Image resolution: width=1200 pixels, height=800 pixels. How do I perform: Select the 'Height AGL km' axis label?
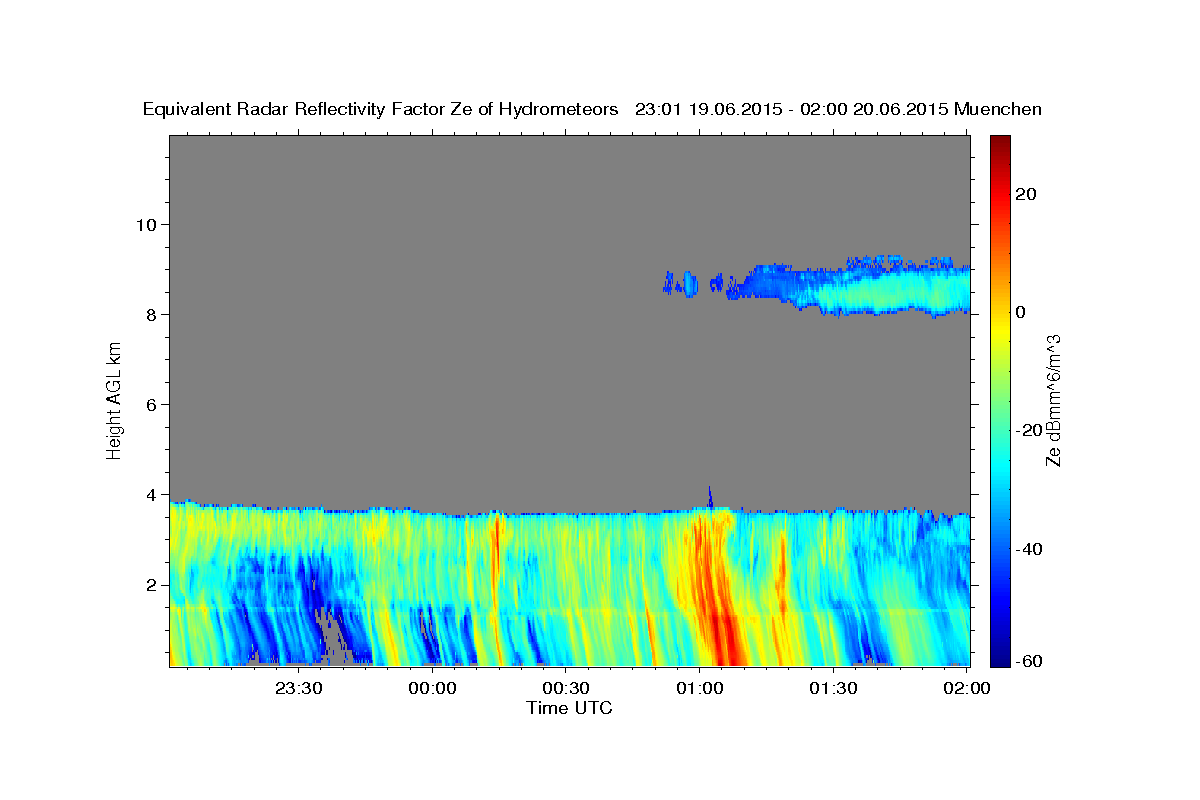pyautogui.click(x=115, y=401)
